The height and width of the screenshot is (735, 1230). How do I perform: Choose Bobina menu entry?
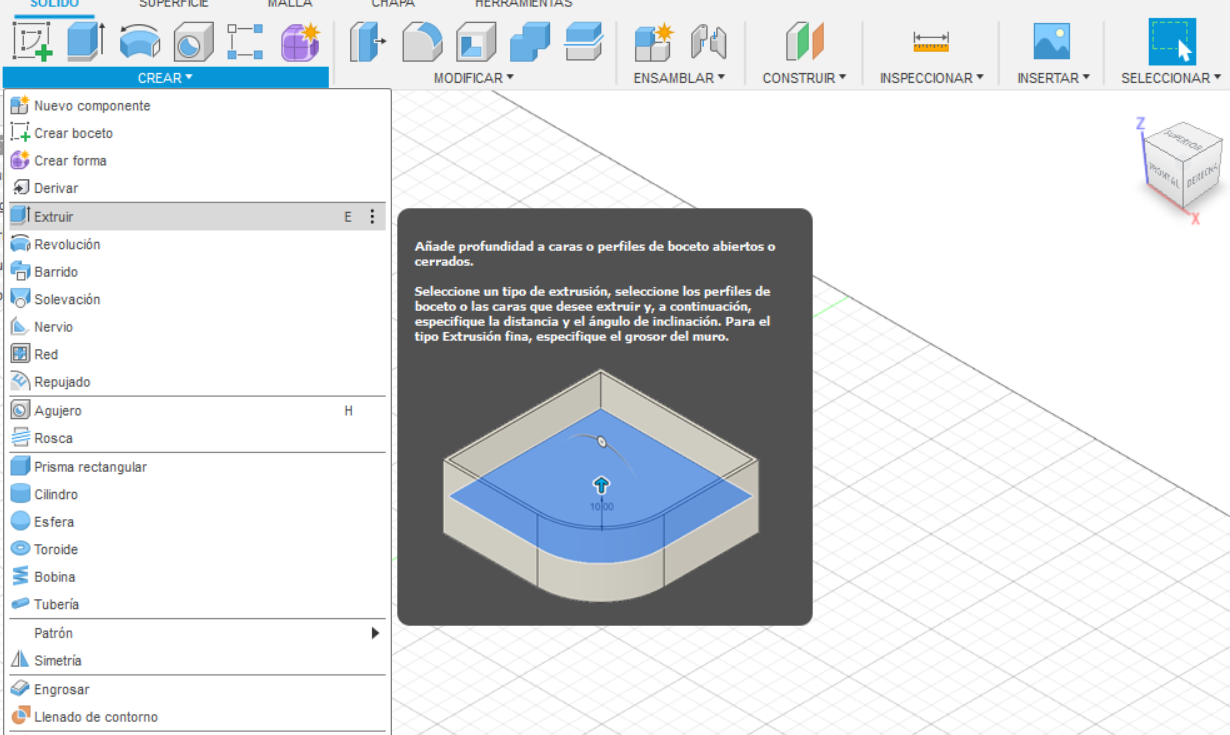[x=197, y=577]
